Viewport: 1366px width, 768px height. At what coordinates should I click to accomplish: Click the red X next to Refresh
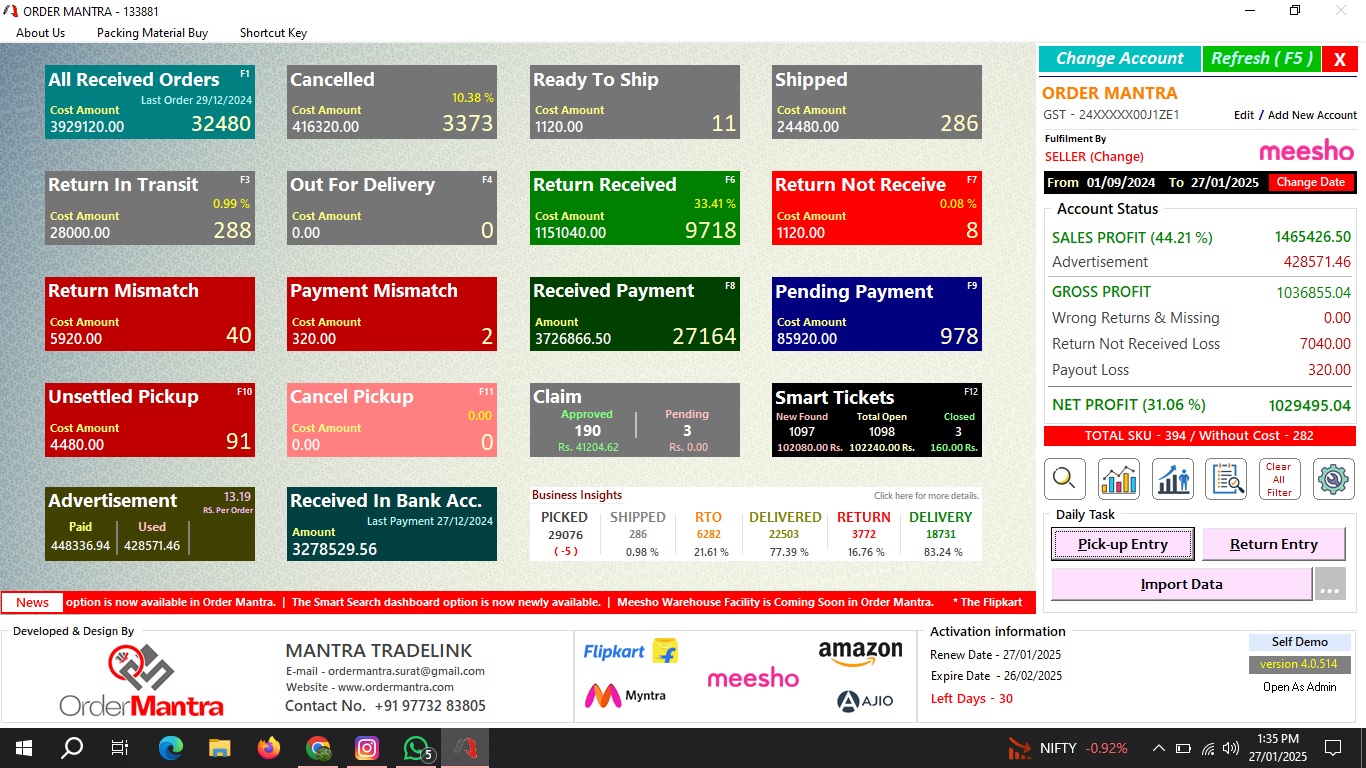(1339, 60)
